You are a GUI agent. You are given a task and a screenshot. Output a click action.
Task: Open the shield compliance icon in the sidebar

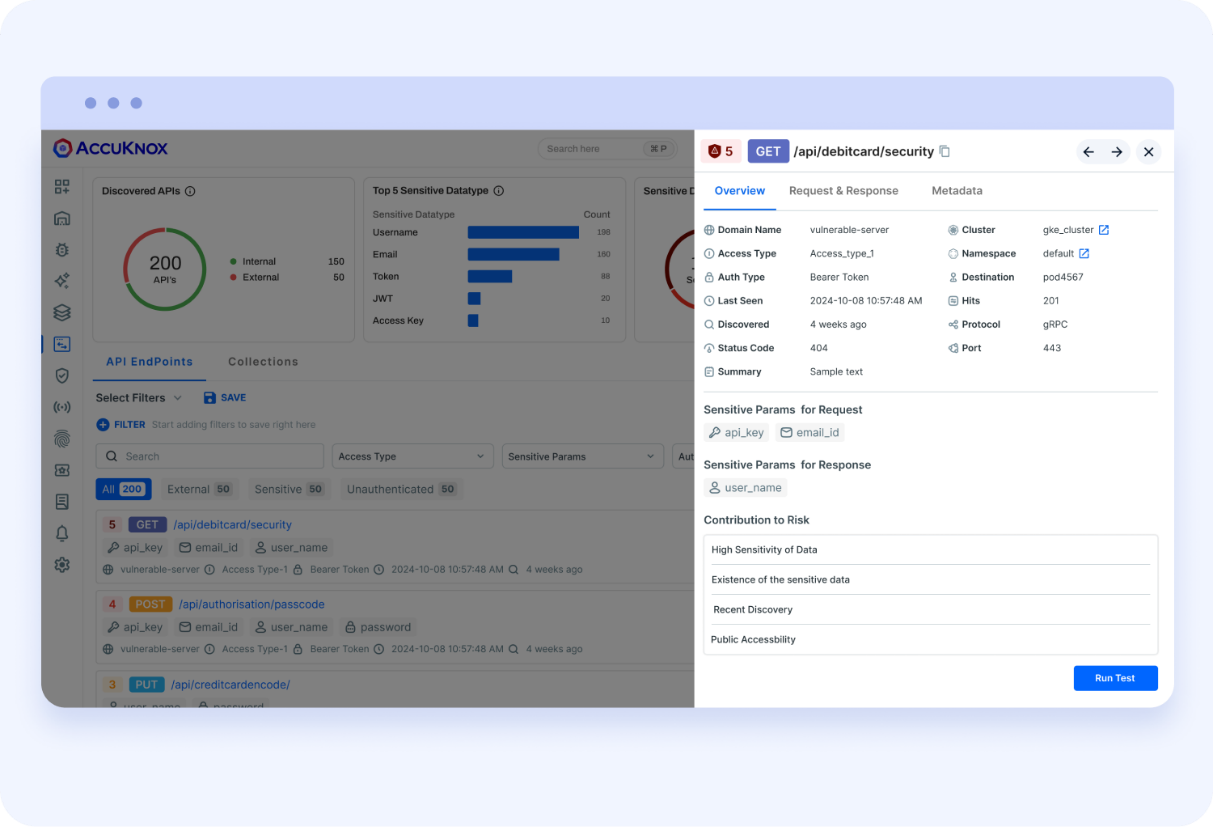[x=61, y=375]
